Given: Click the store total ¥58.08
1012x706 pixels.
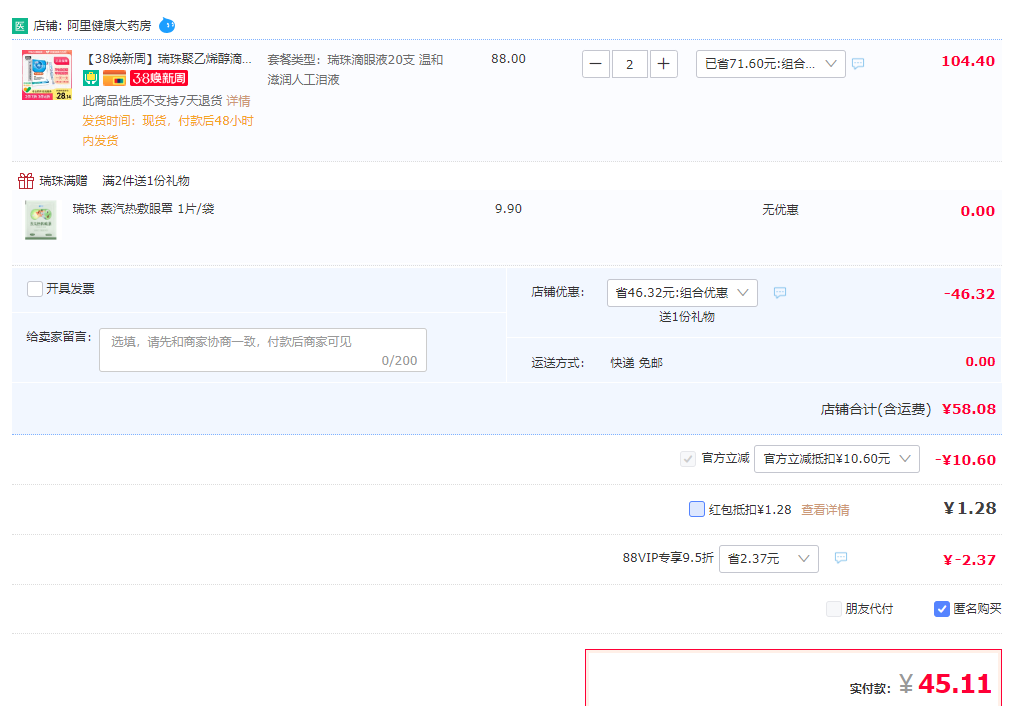Looking at the screenshot, I should [969, 409].
